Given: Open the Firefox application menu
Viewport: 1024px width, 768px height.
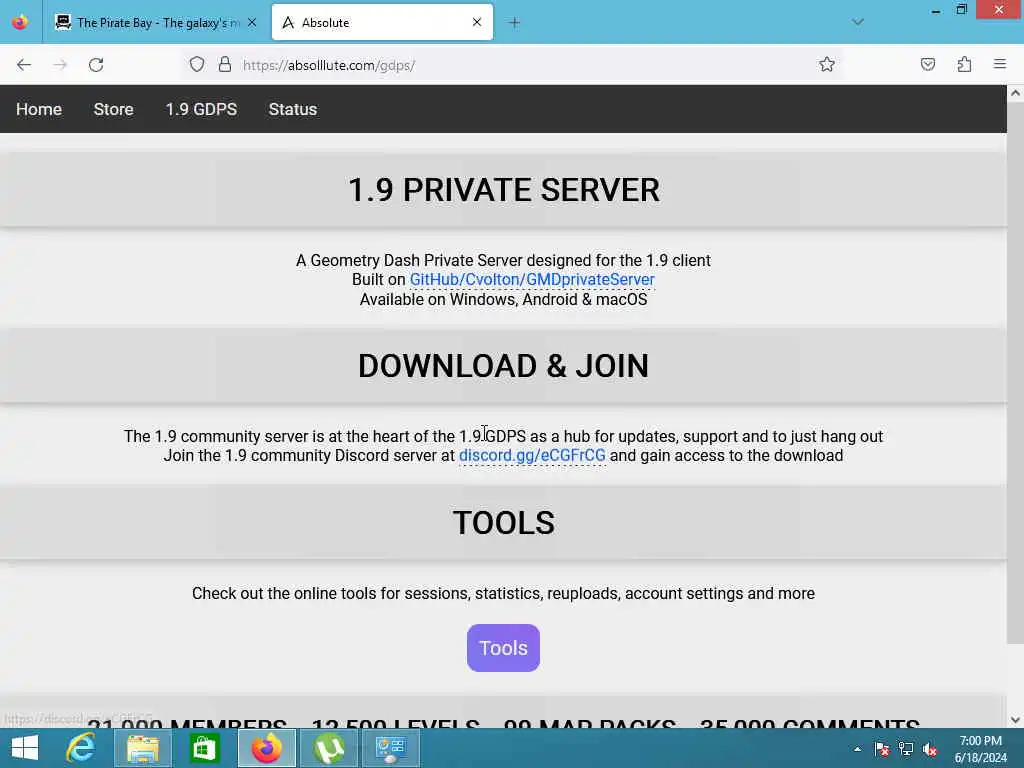Looking at the screenshot, I should pyautogui.click(x=1000, y=64).
